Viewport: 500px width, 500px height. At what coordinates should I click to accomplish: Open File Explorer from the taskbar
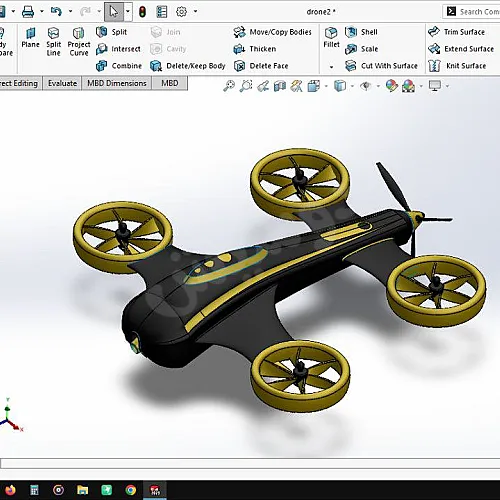(x=82, y=490)
